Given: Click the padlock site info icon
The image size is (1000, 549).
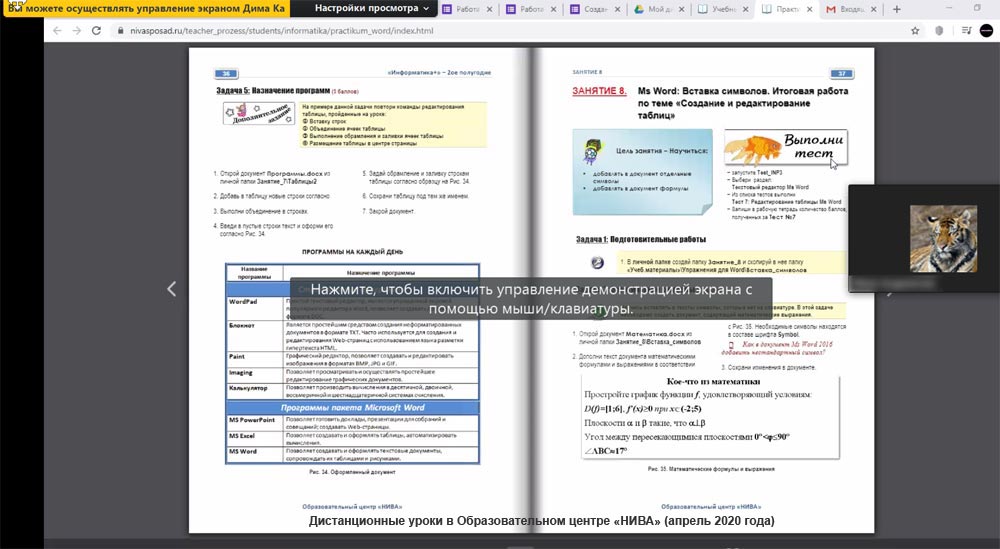Looking at the screenshot, I should pos(121,31).
